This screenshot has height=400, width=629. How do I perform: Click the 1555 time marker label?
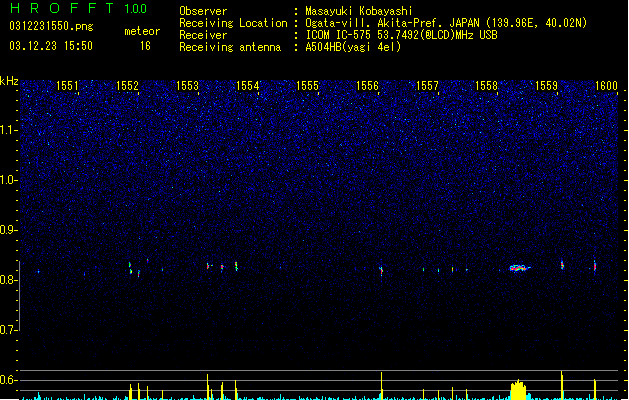(x=307, y=86)
